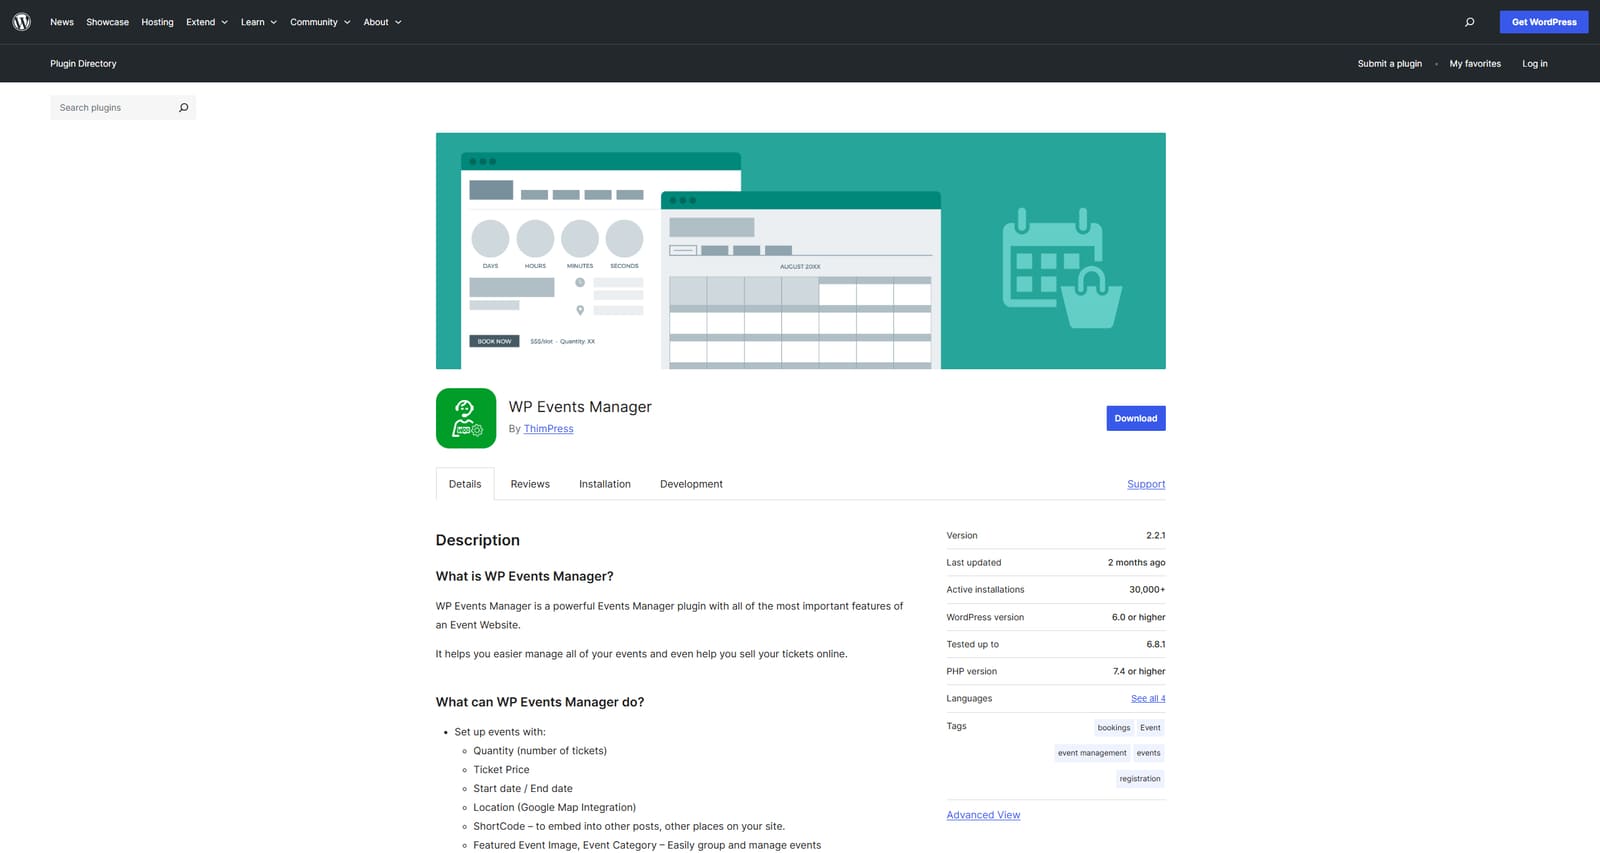This screenshot has height=853, width=1600.
Task: Select the 30,000+ active installations value
Action: [1147, 590]
